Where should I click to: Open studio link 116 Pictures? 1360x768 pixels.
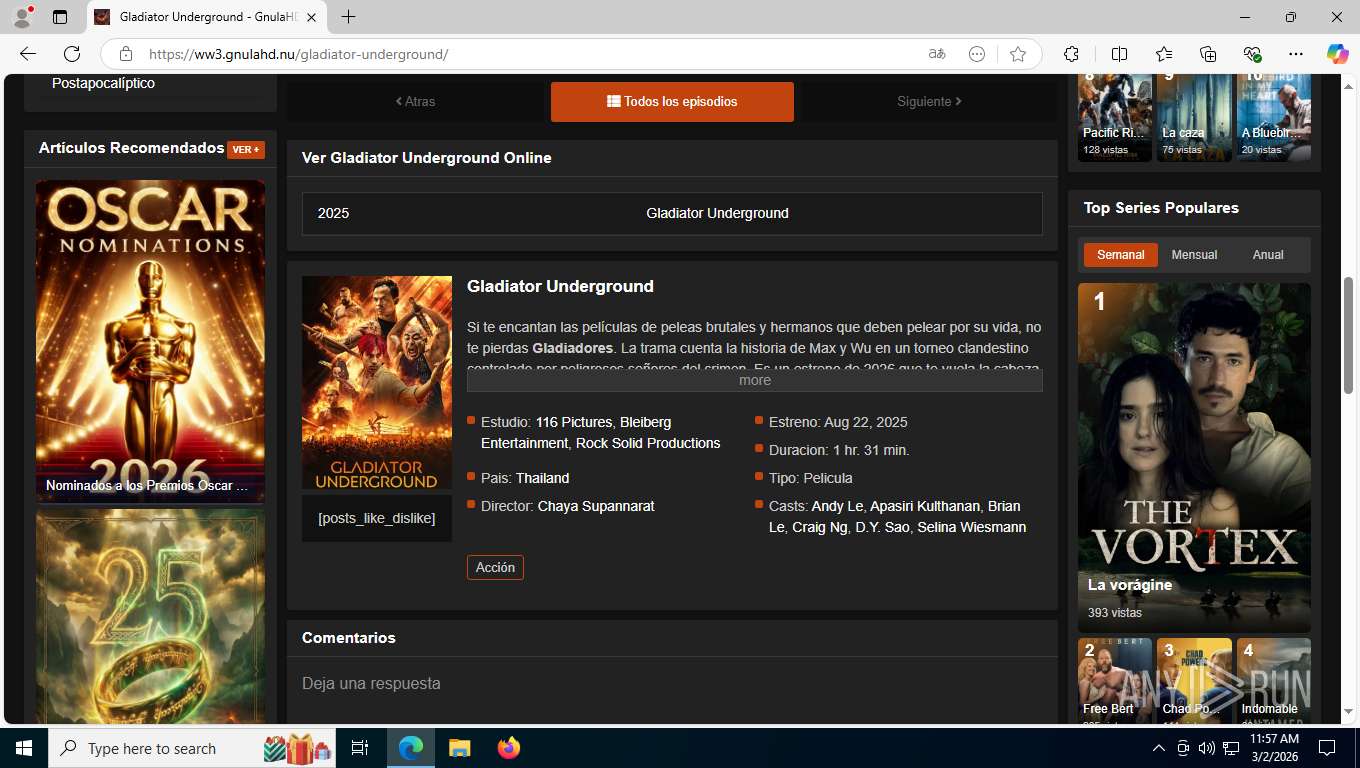pos(574,422)
